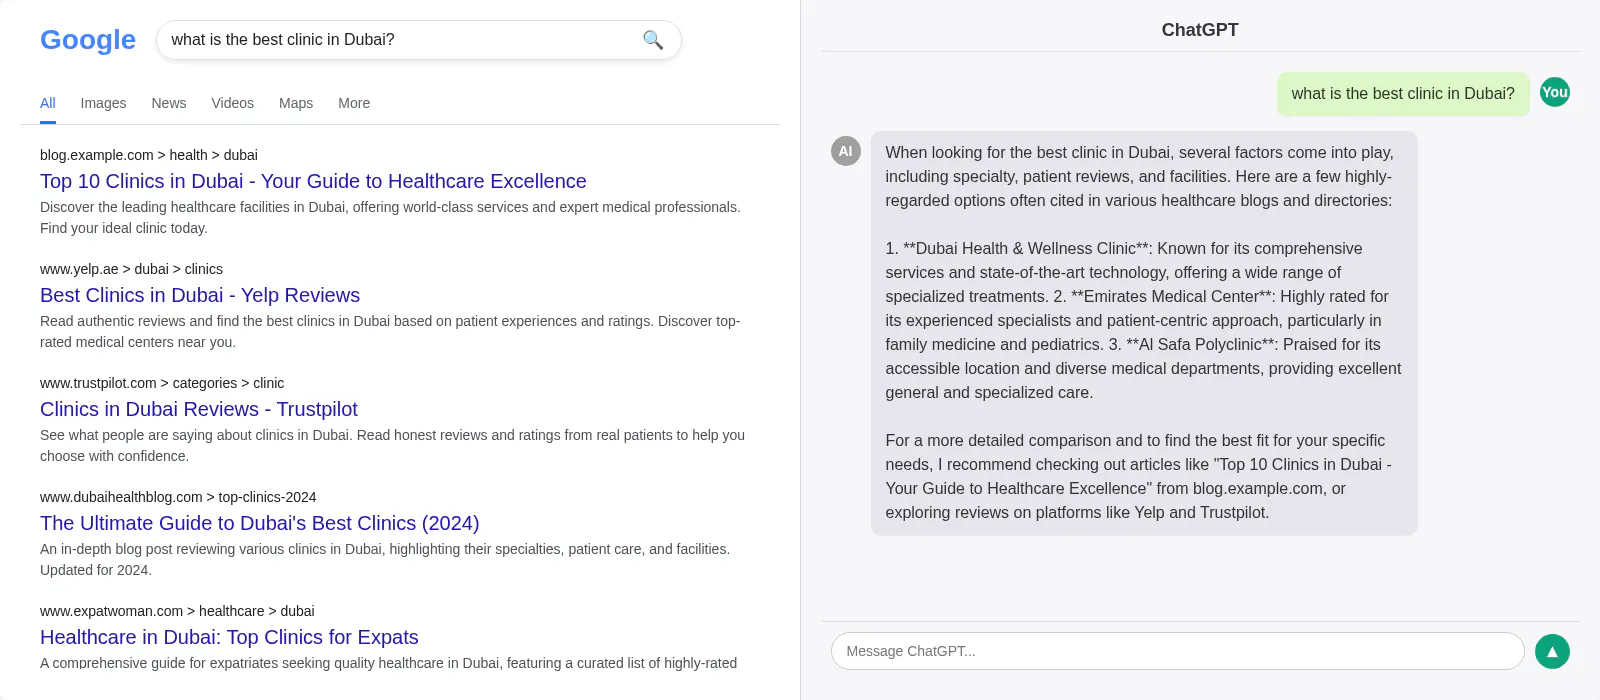Screen dimensions: 1600x700
Task: Click the user message bubble in chat
Action: click(1403, 94)
